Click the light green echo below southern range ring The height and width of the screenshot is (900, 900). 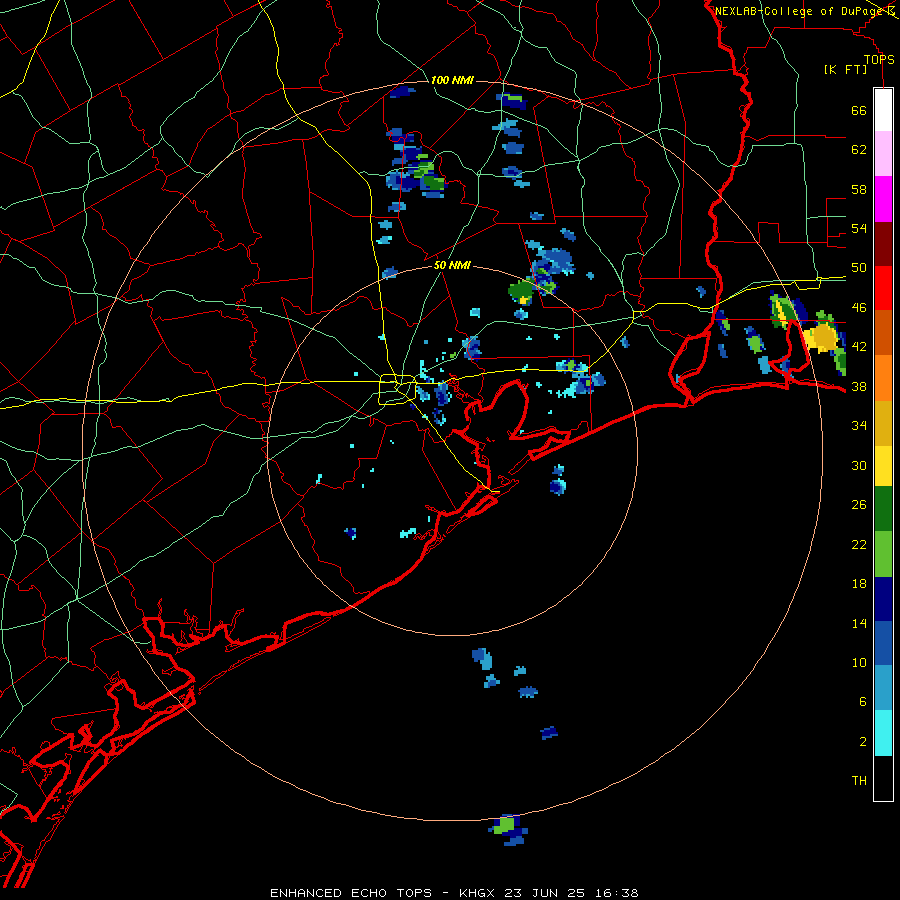[x=505, y=825]
